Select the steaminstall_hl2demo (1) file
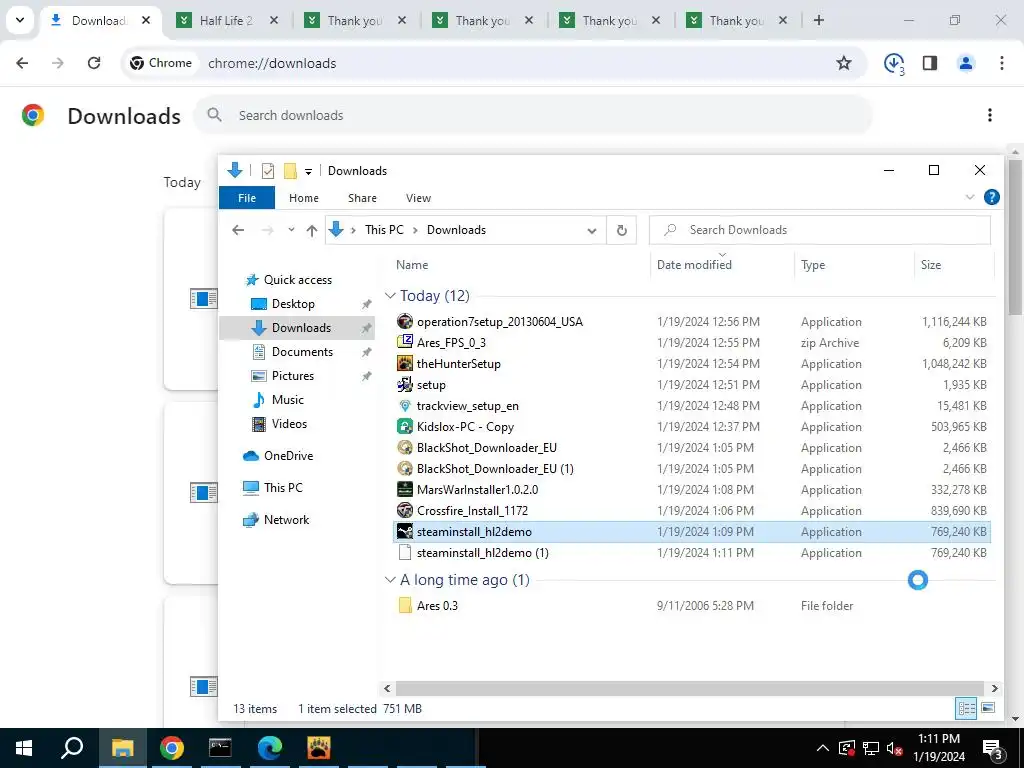The width and height of the screenshot is (1024, 768). (692, 552)
